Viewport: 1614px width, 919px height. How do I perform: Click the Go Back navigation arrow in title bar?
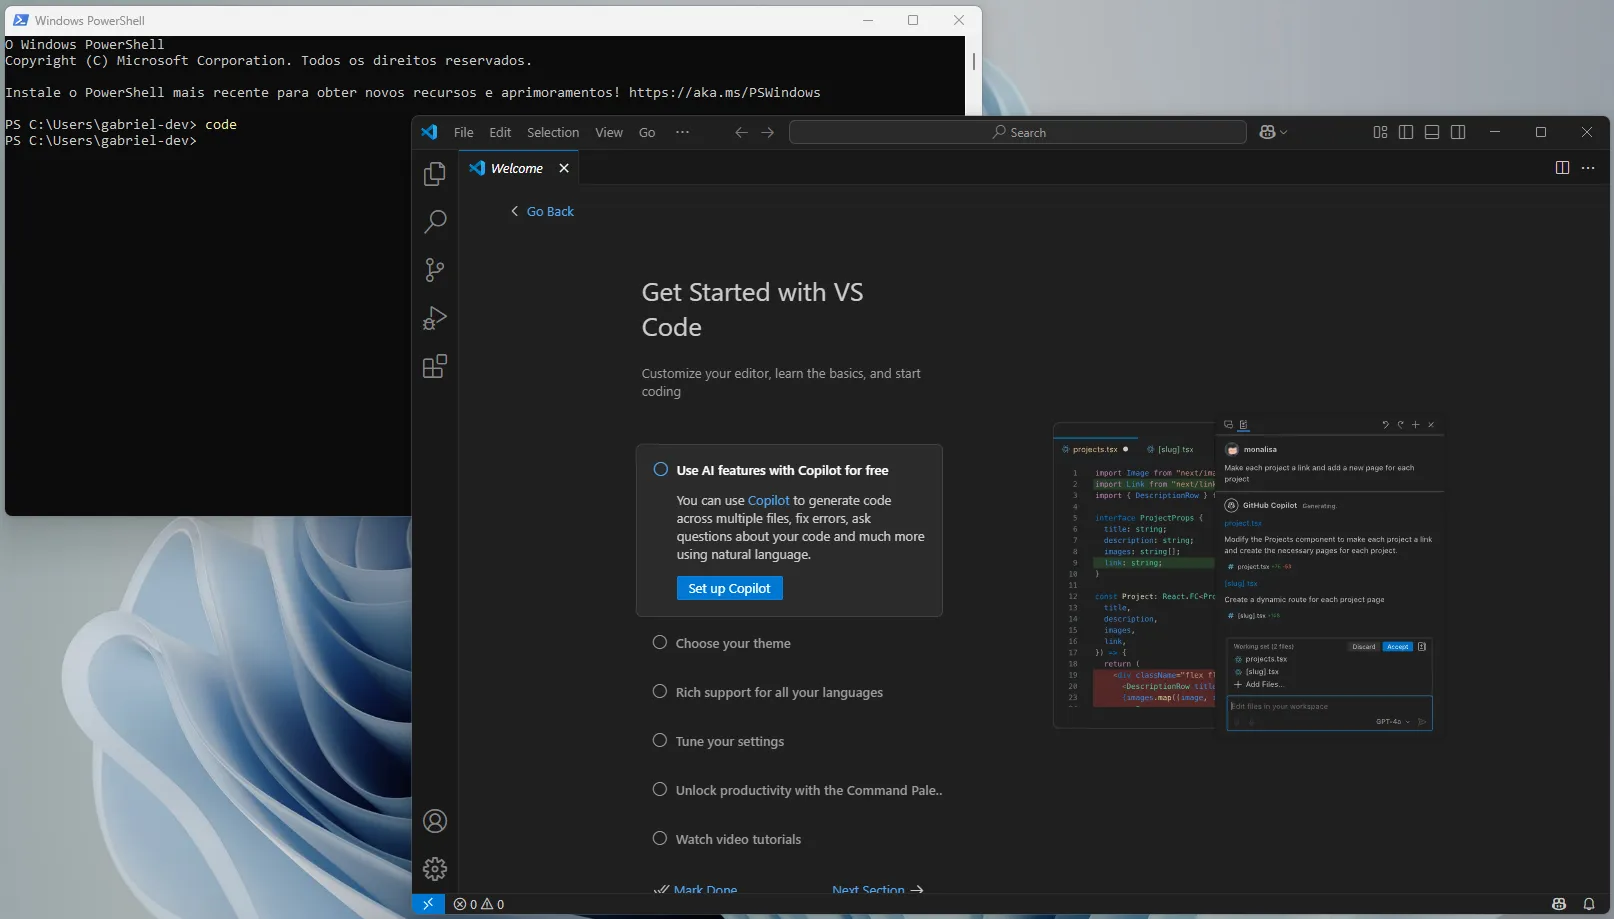(741, 132)
